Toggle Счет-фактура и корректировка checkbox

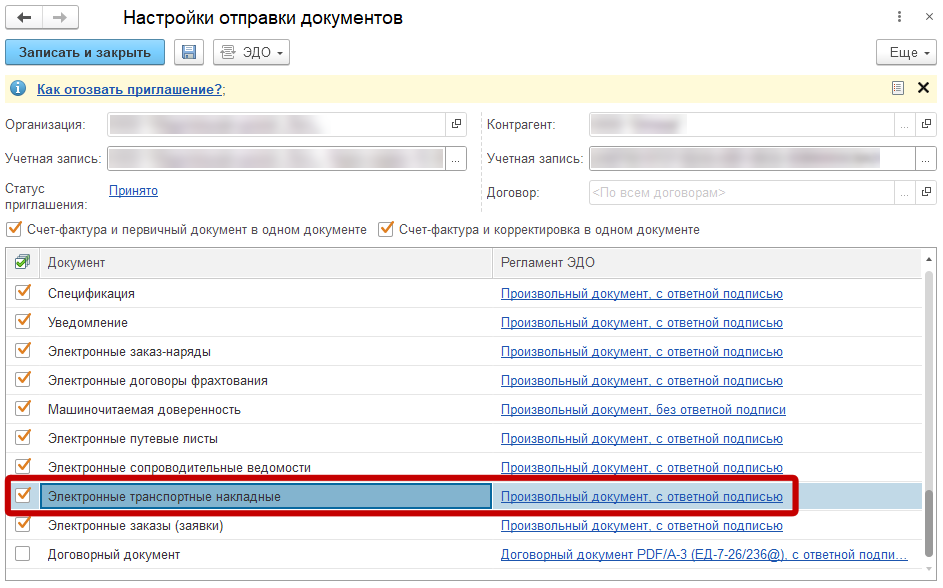(x=385, y=229)
